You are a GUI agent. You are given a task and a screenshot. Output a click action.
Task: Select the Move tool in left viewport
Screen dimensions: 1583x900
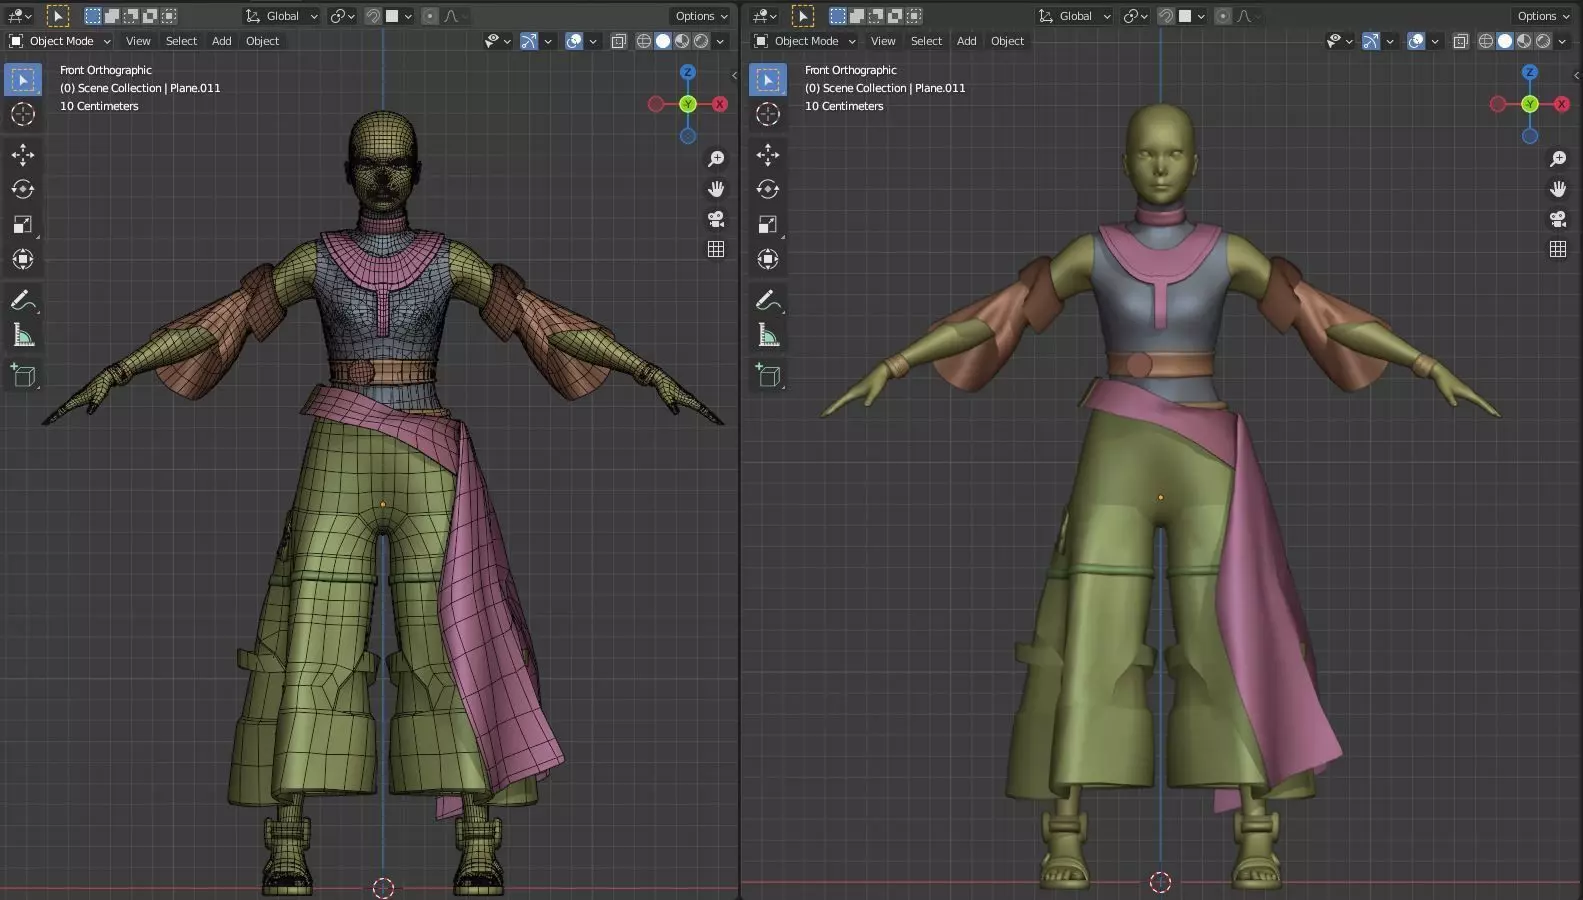(22, 154)
